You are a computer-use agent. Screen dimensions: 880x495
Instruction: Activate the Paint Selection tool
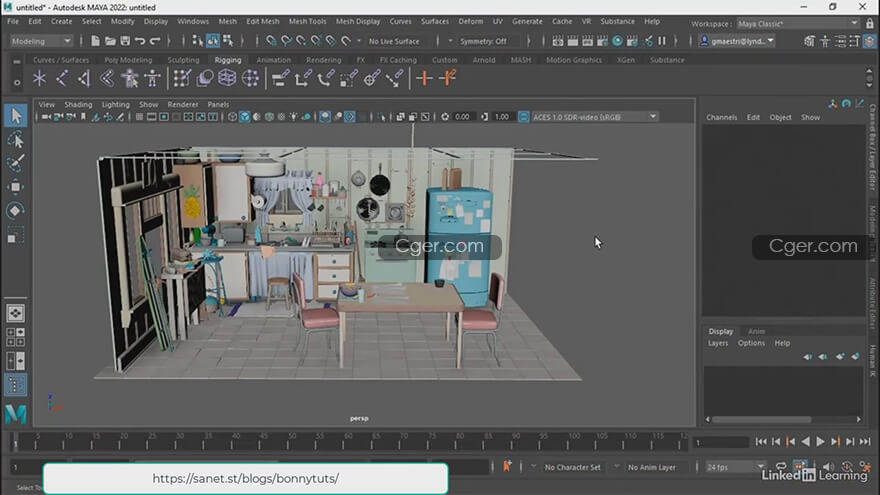tap(16, 163)
